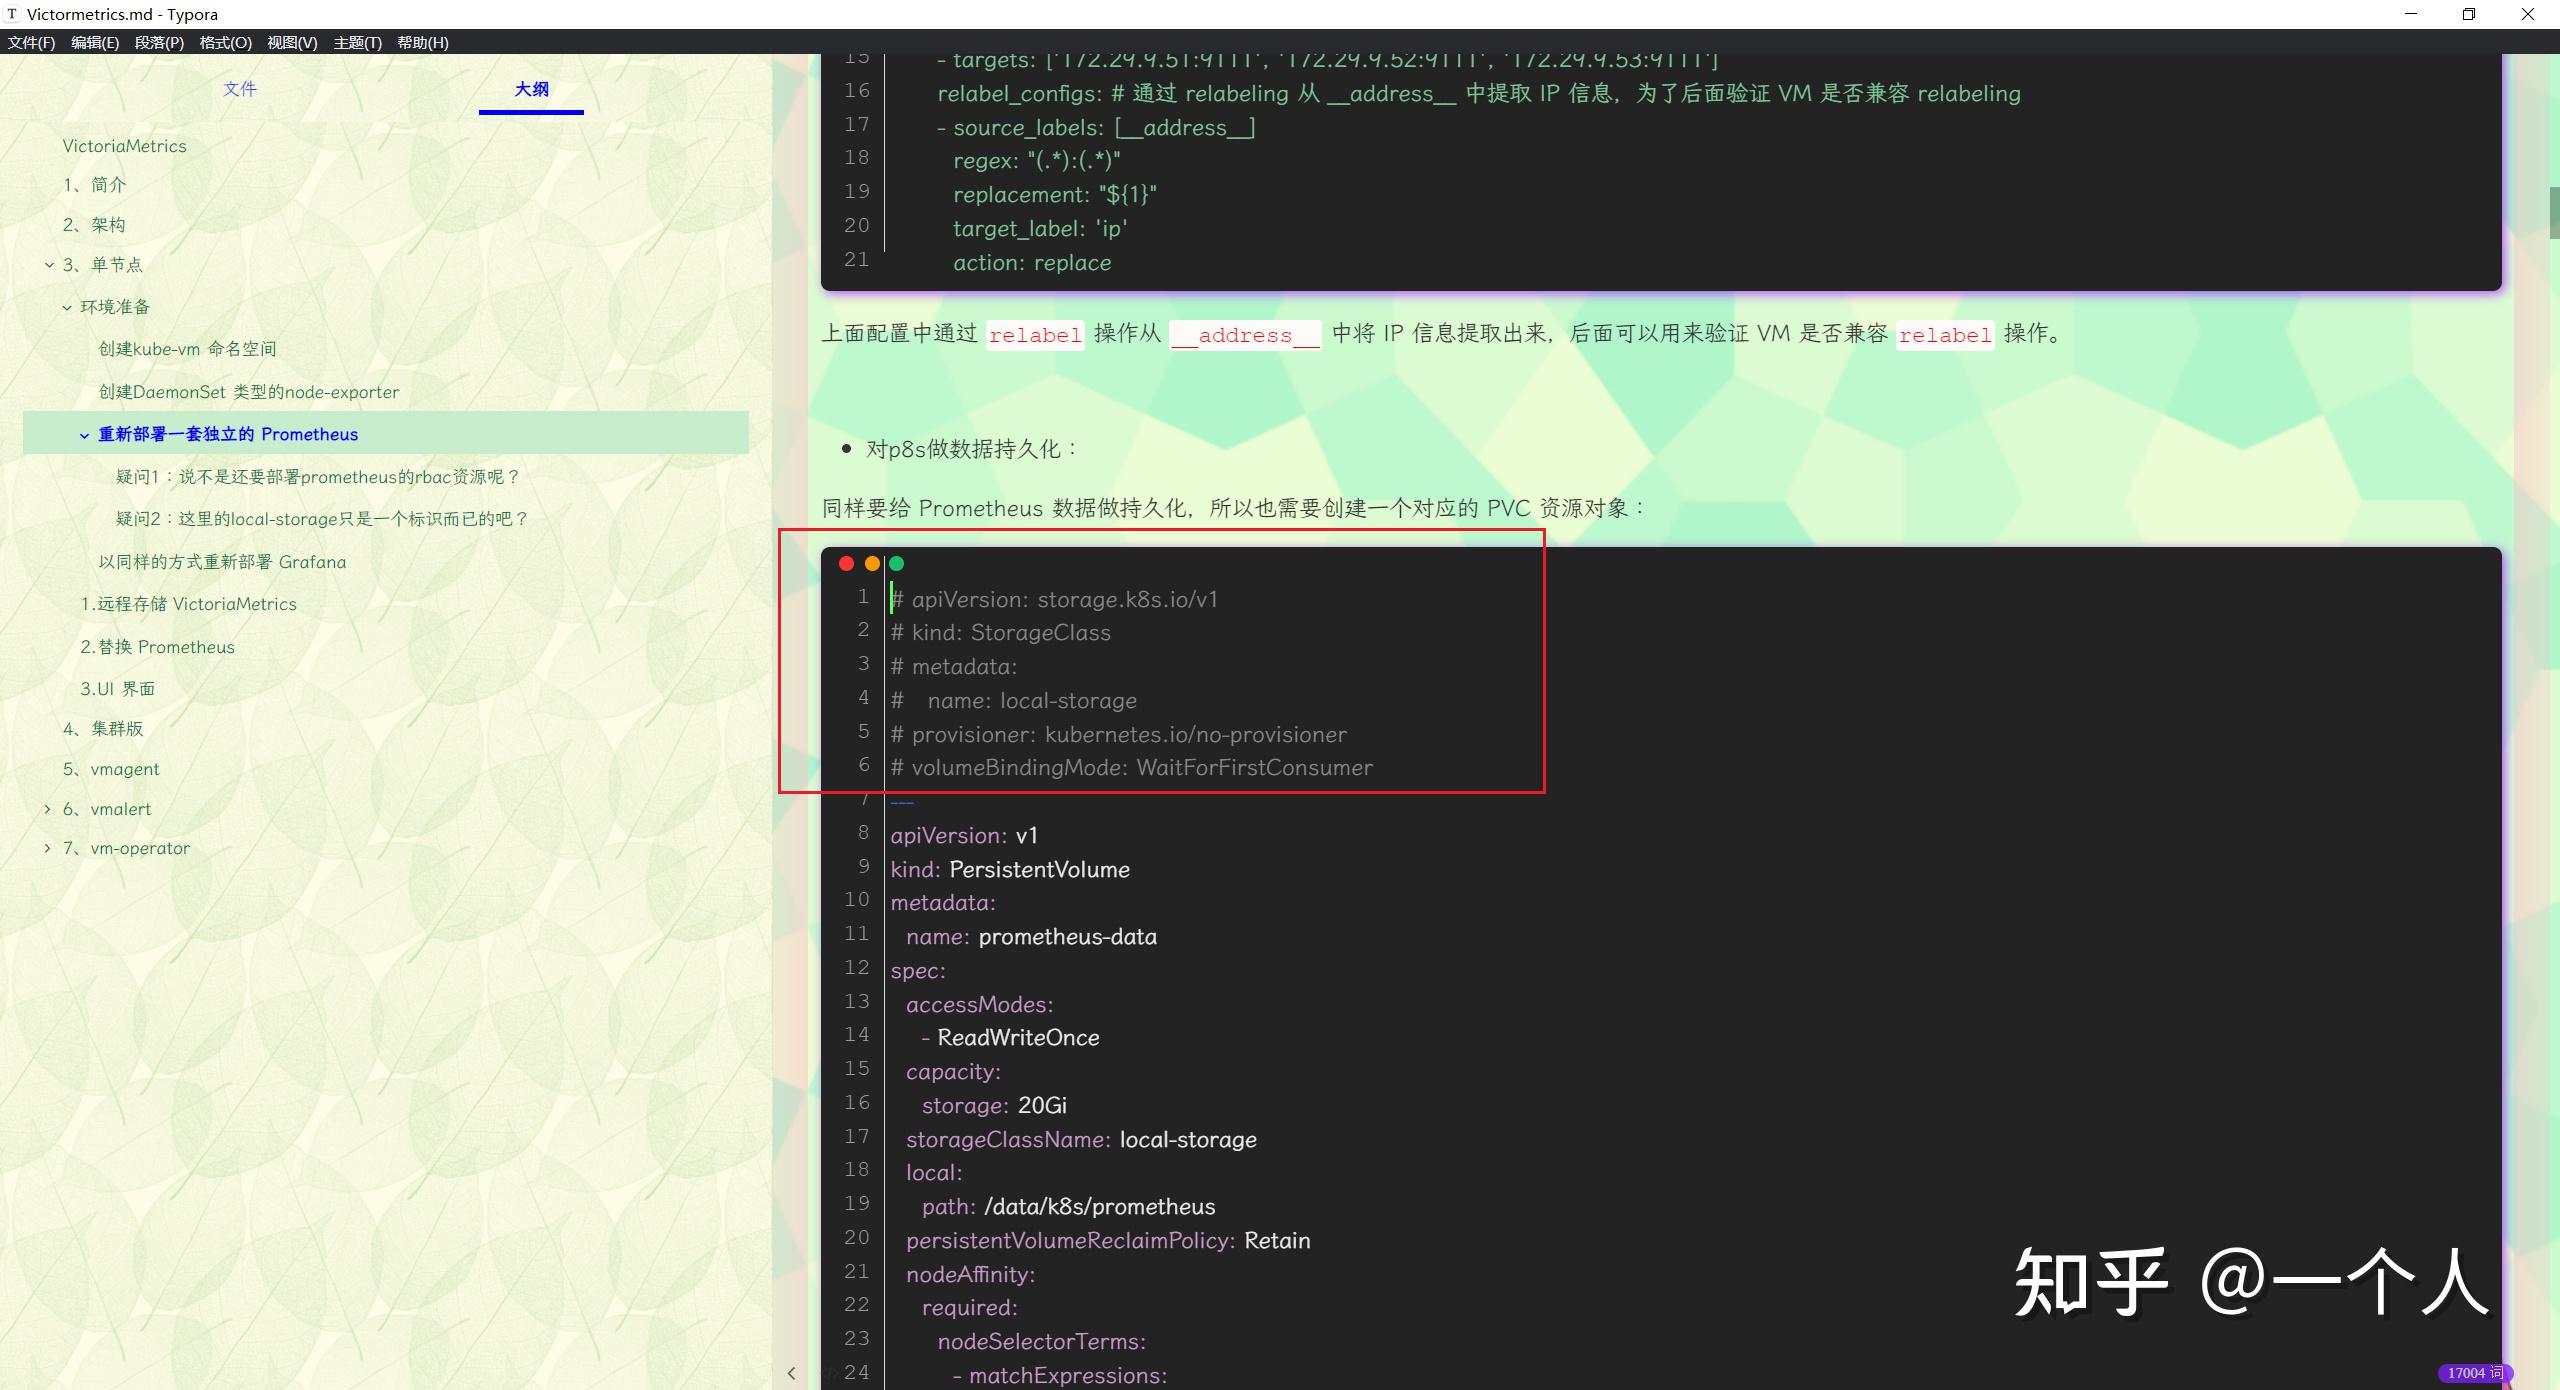Go to 1.远程存储 VictoriaMetrics heading
Image resolution: width=2560 pixels, height=1390 pixels.
[188, 604]
